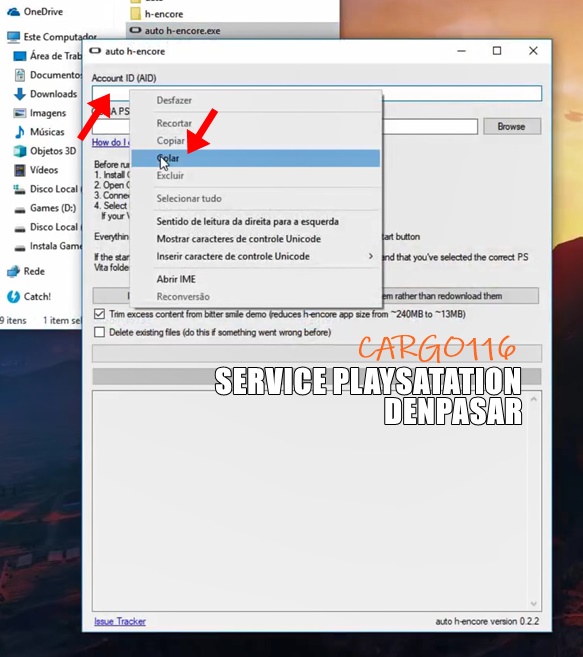
Task: Open the Objetos 3D cube icon
Action: 20,151
